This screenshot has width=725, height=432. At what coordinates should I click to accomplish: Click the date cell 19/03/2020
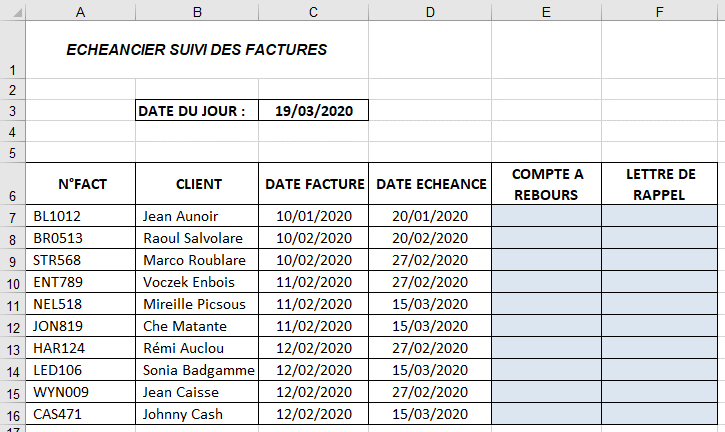click(314, 110)
